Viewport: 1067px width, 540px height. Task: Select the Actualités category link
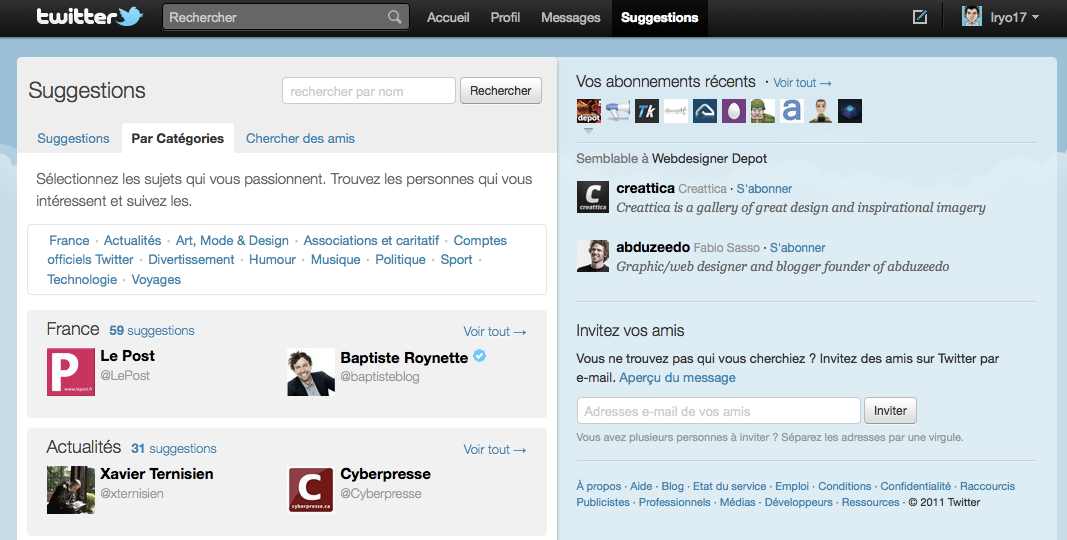pyautogui.click(x=132, y=240)
